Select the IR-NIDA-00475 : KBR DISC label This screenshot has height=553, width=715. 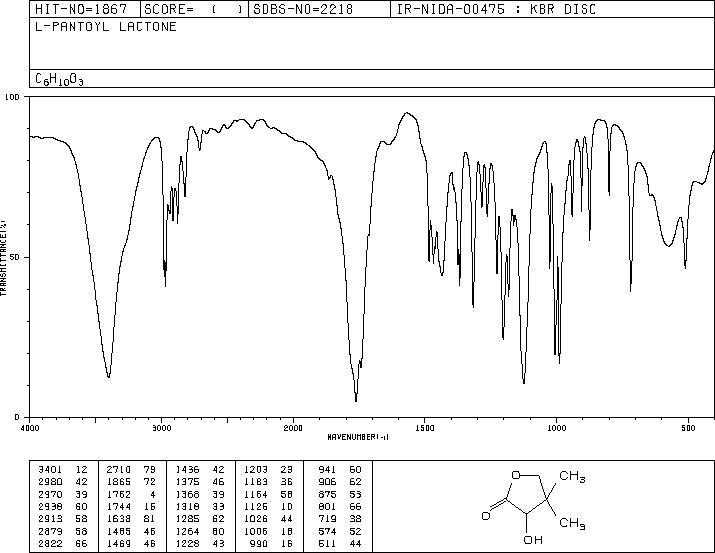coord(496,9)
